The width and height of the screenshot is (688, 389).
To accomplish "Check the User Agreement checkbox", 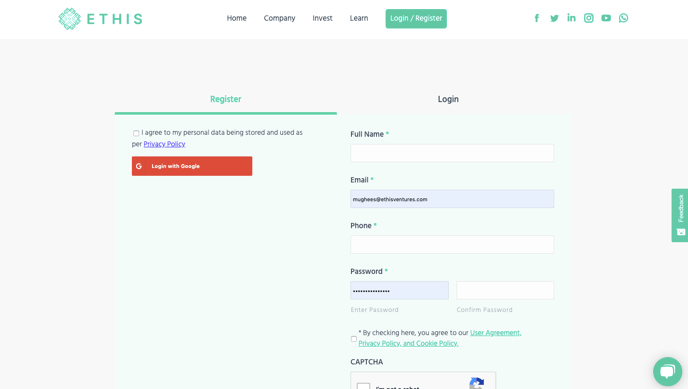I will coord(354,339).
